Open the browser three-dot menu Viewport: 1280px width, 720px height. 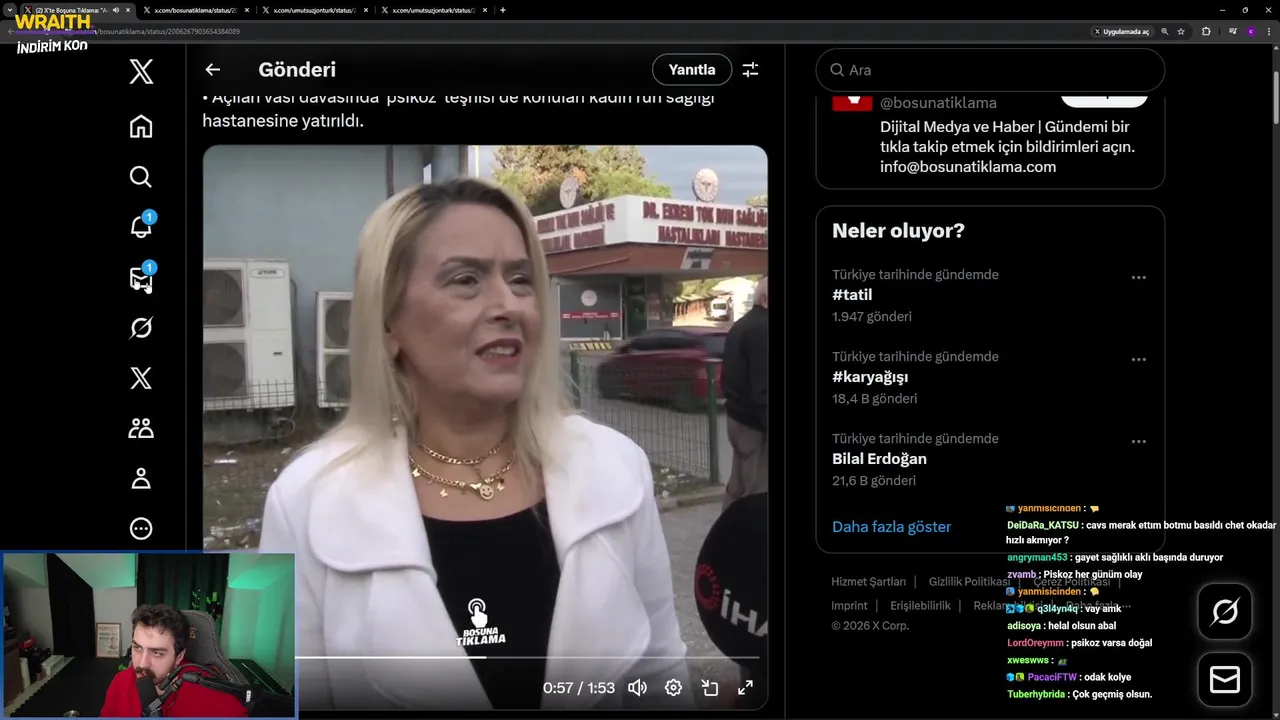point(1268,31)
